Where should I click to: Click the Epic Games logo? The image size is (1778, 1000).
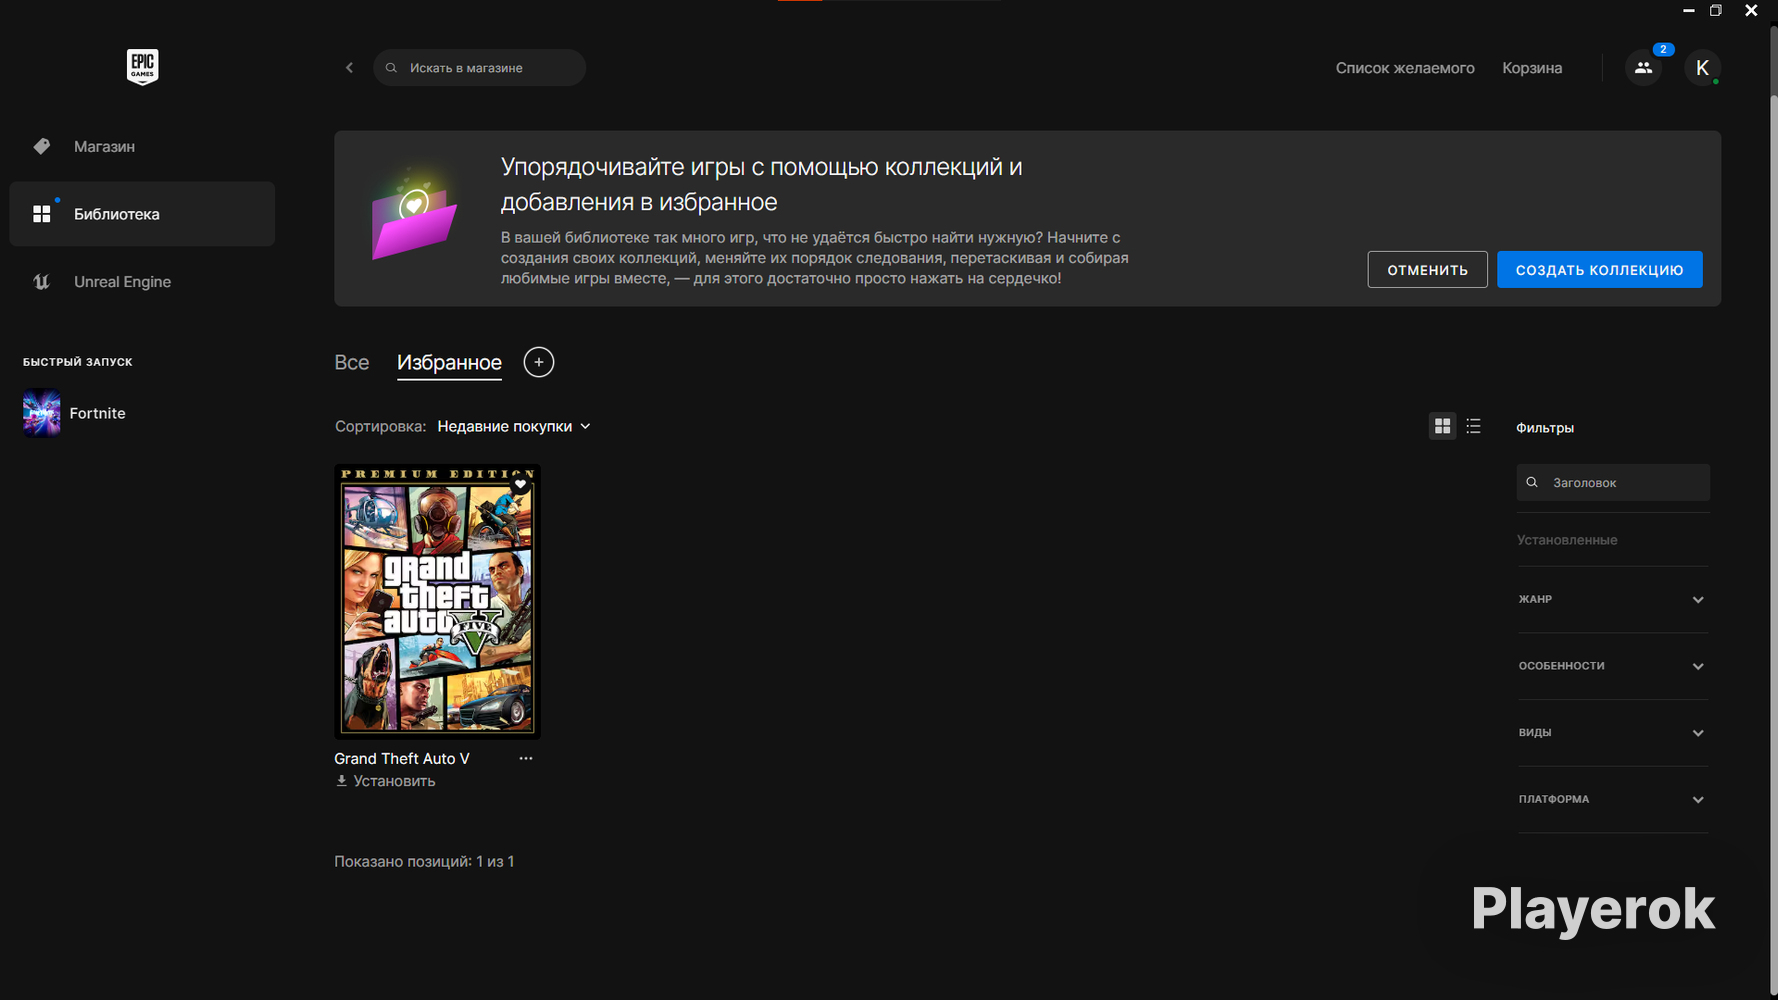(142, 67)
